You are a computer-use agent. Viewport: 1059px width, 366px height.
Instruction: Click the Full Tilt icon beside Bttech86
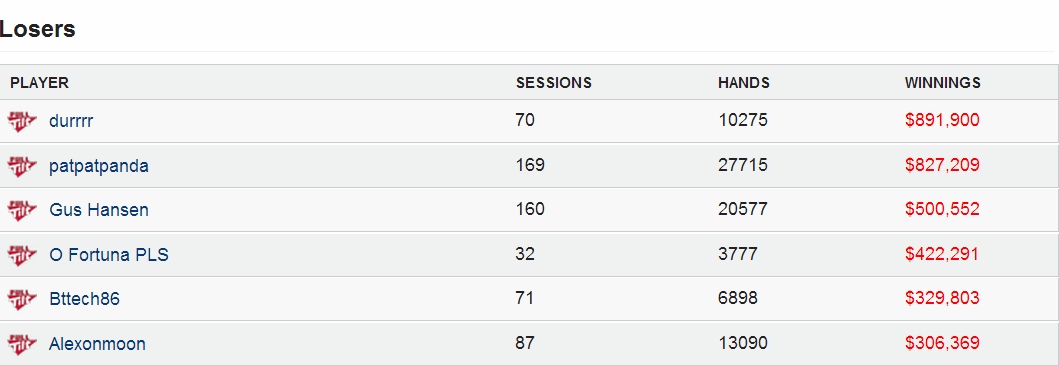click(x=22, y=298)
